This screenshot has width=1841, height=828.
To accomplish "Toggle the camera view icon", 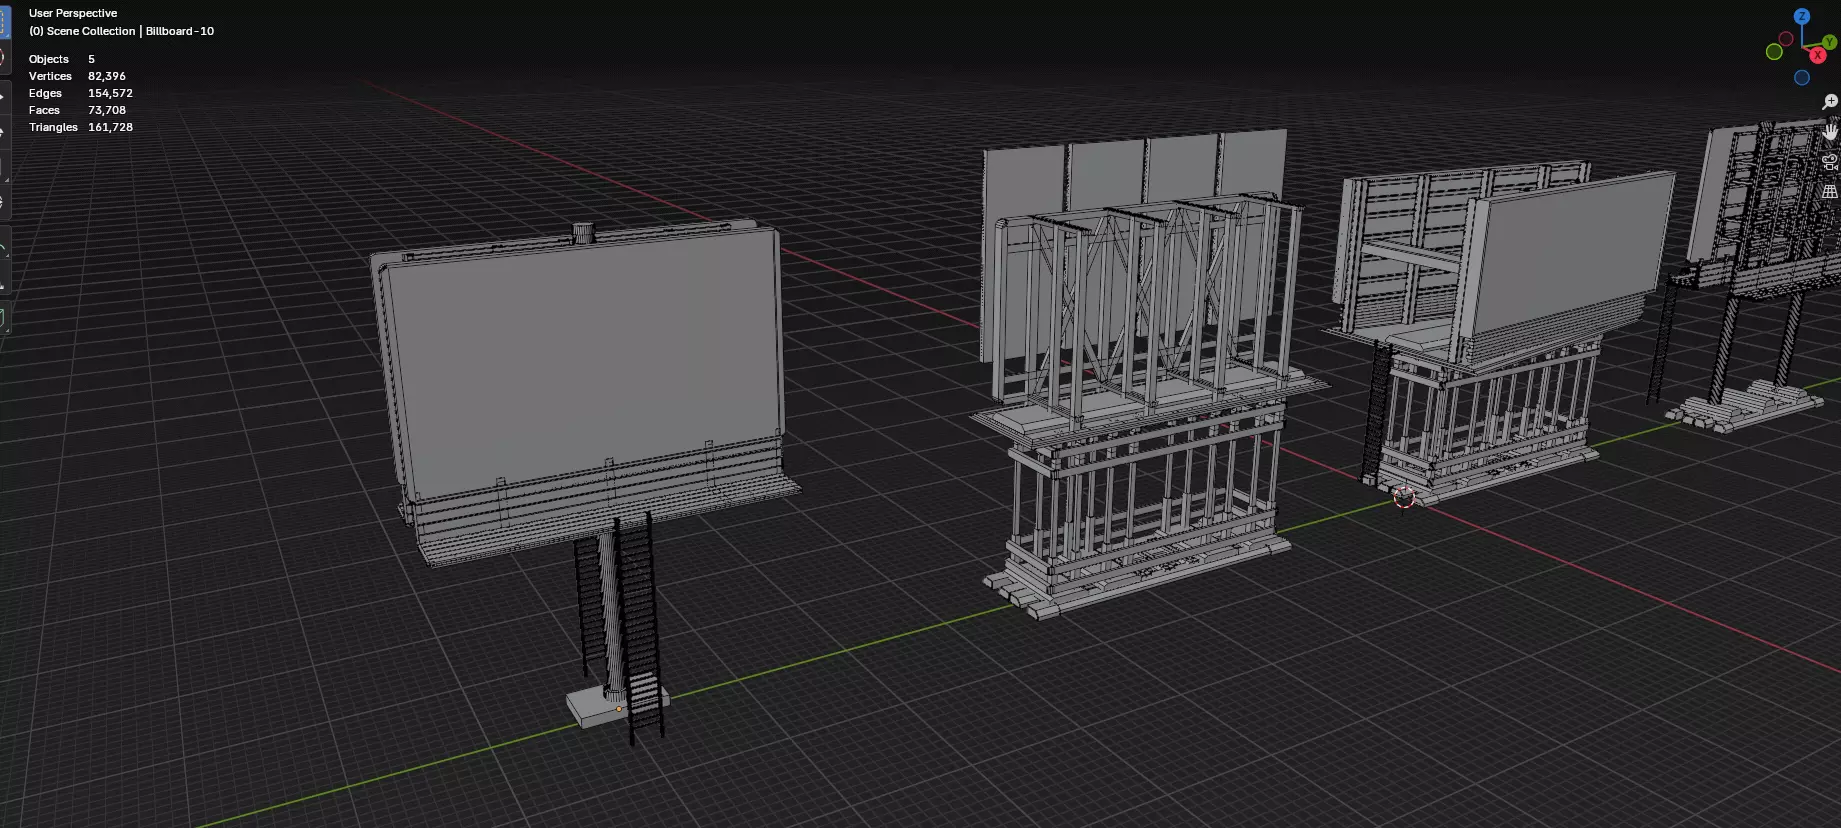I will click(1830, 162).
